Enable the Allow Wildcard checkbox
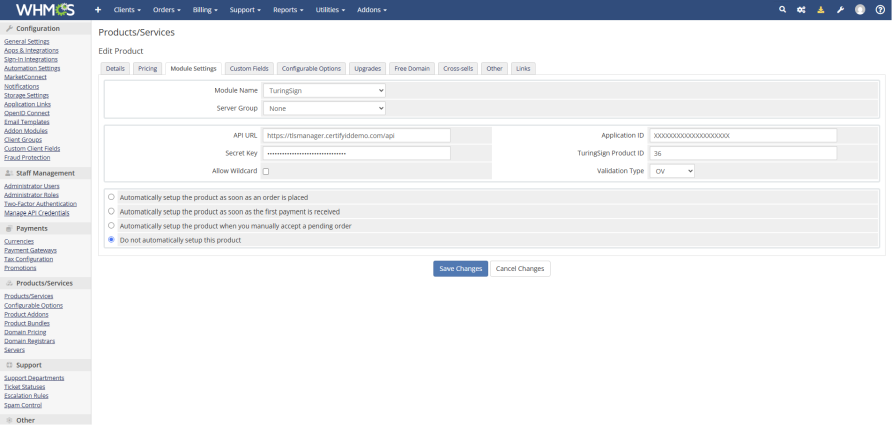The width and height of the screenshot is (892, 425). (x=266, y=171)
